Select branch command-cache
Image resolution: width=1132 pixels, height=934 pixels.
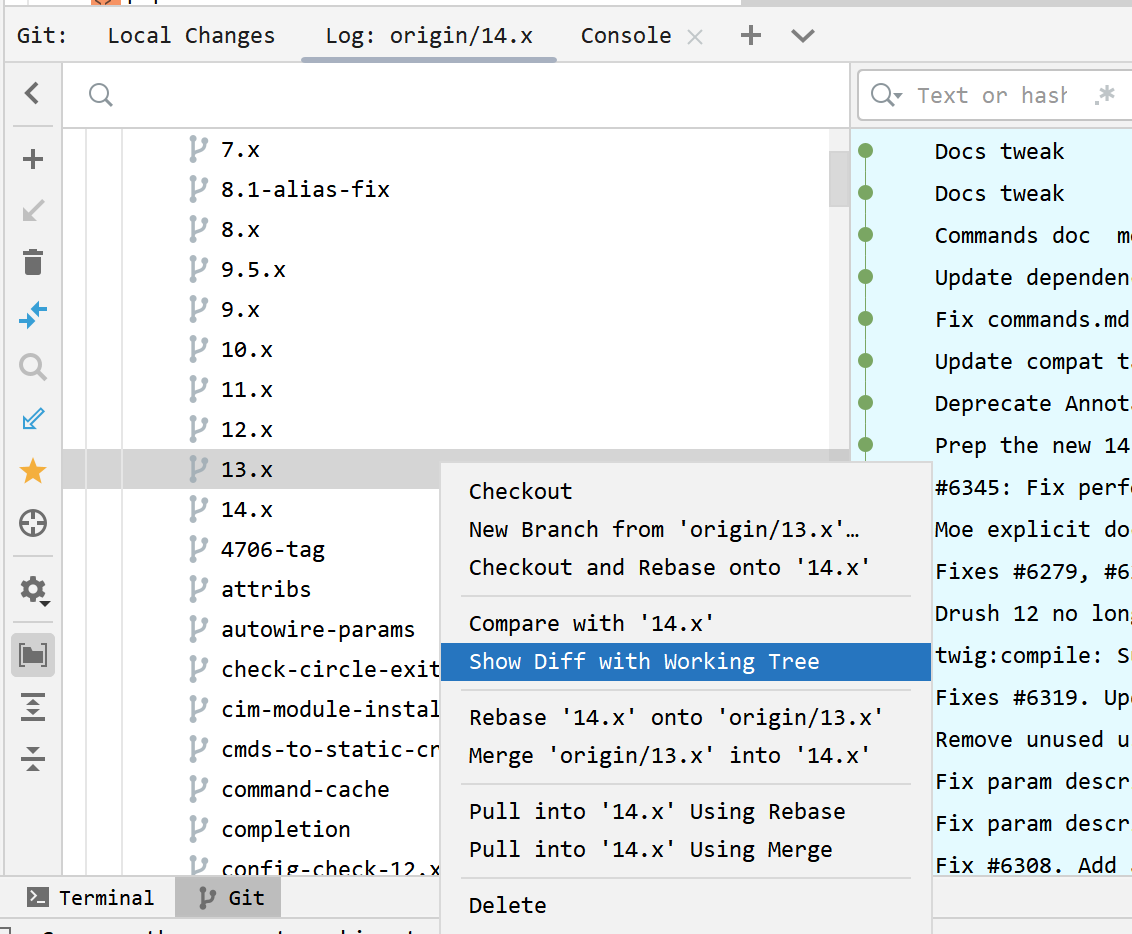pyautogui.click(x=305, y=790)
